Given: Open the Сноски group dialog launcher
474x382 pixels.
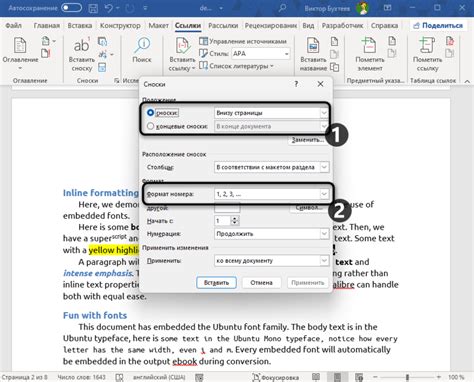Looking at the screenshot, I should [x=117, y=80].
